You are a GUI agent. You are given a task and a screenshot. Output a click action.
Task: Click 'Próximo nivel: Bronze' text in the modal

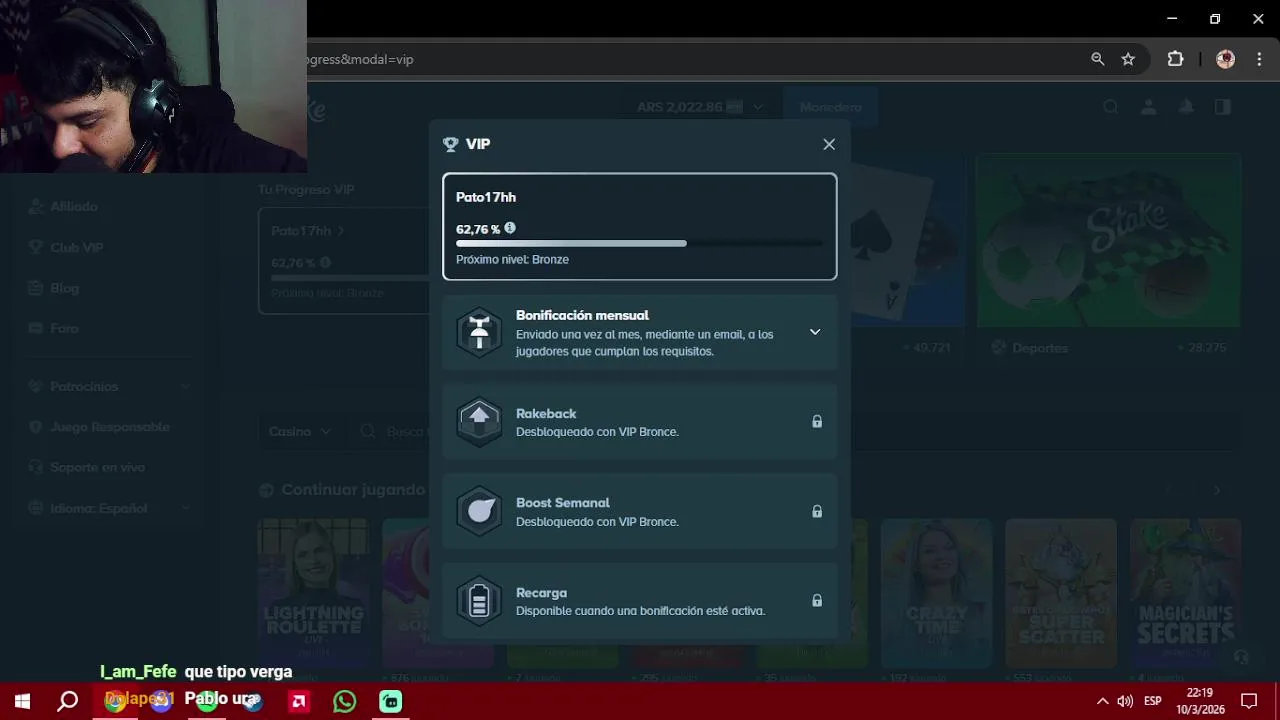[x=512, y=259]
